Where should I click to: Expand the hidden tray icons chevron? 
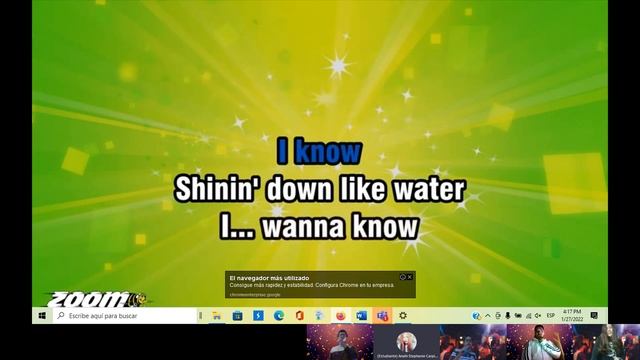point(488,316)
